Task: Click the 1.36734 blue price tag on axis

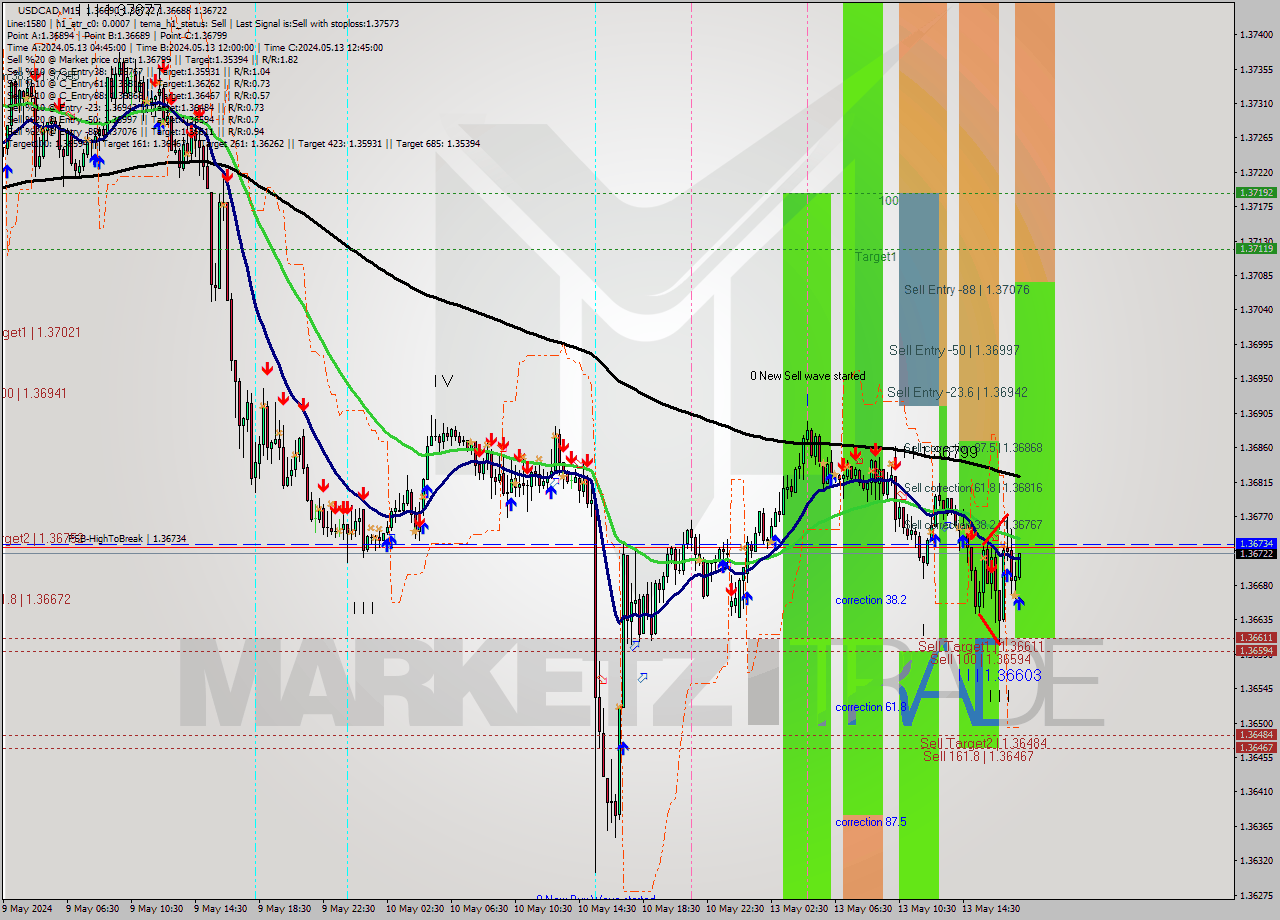Action: point(1255,544)
